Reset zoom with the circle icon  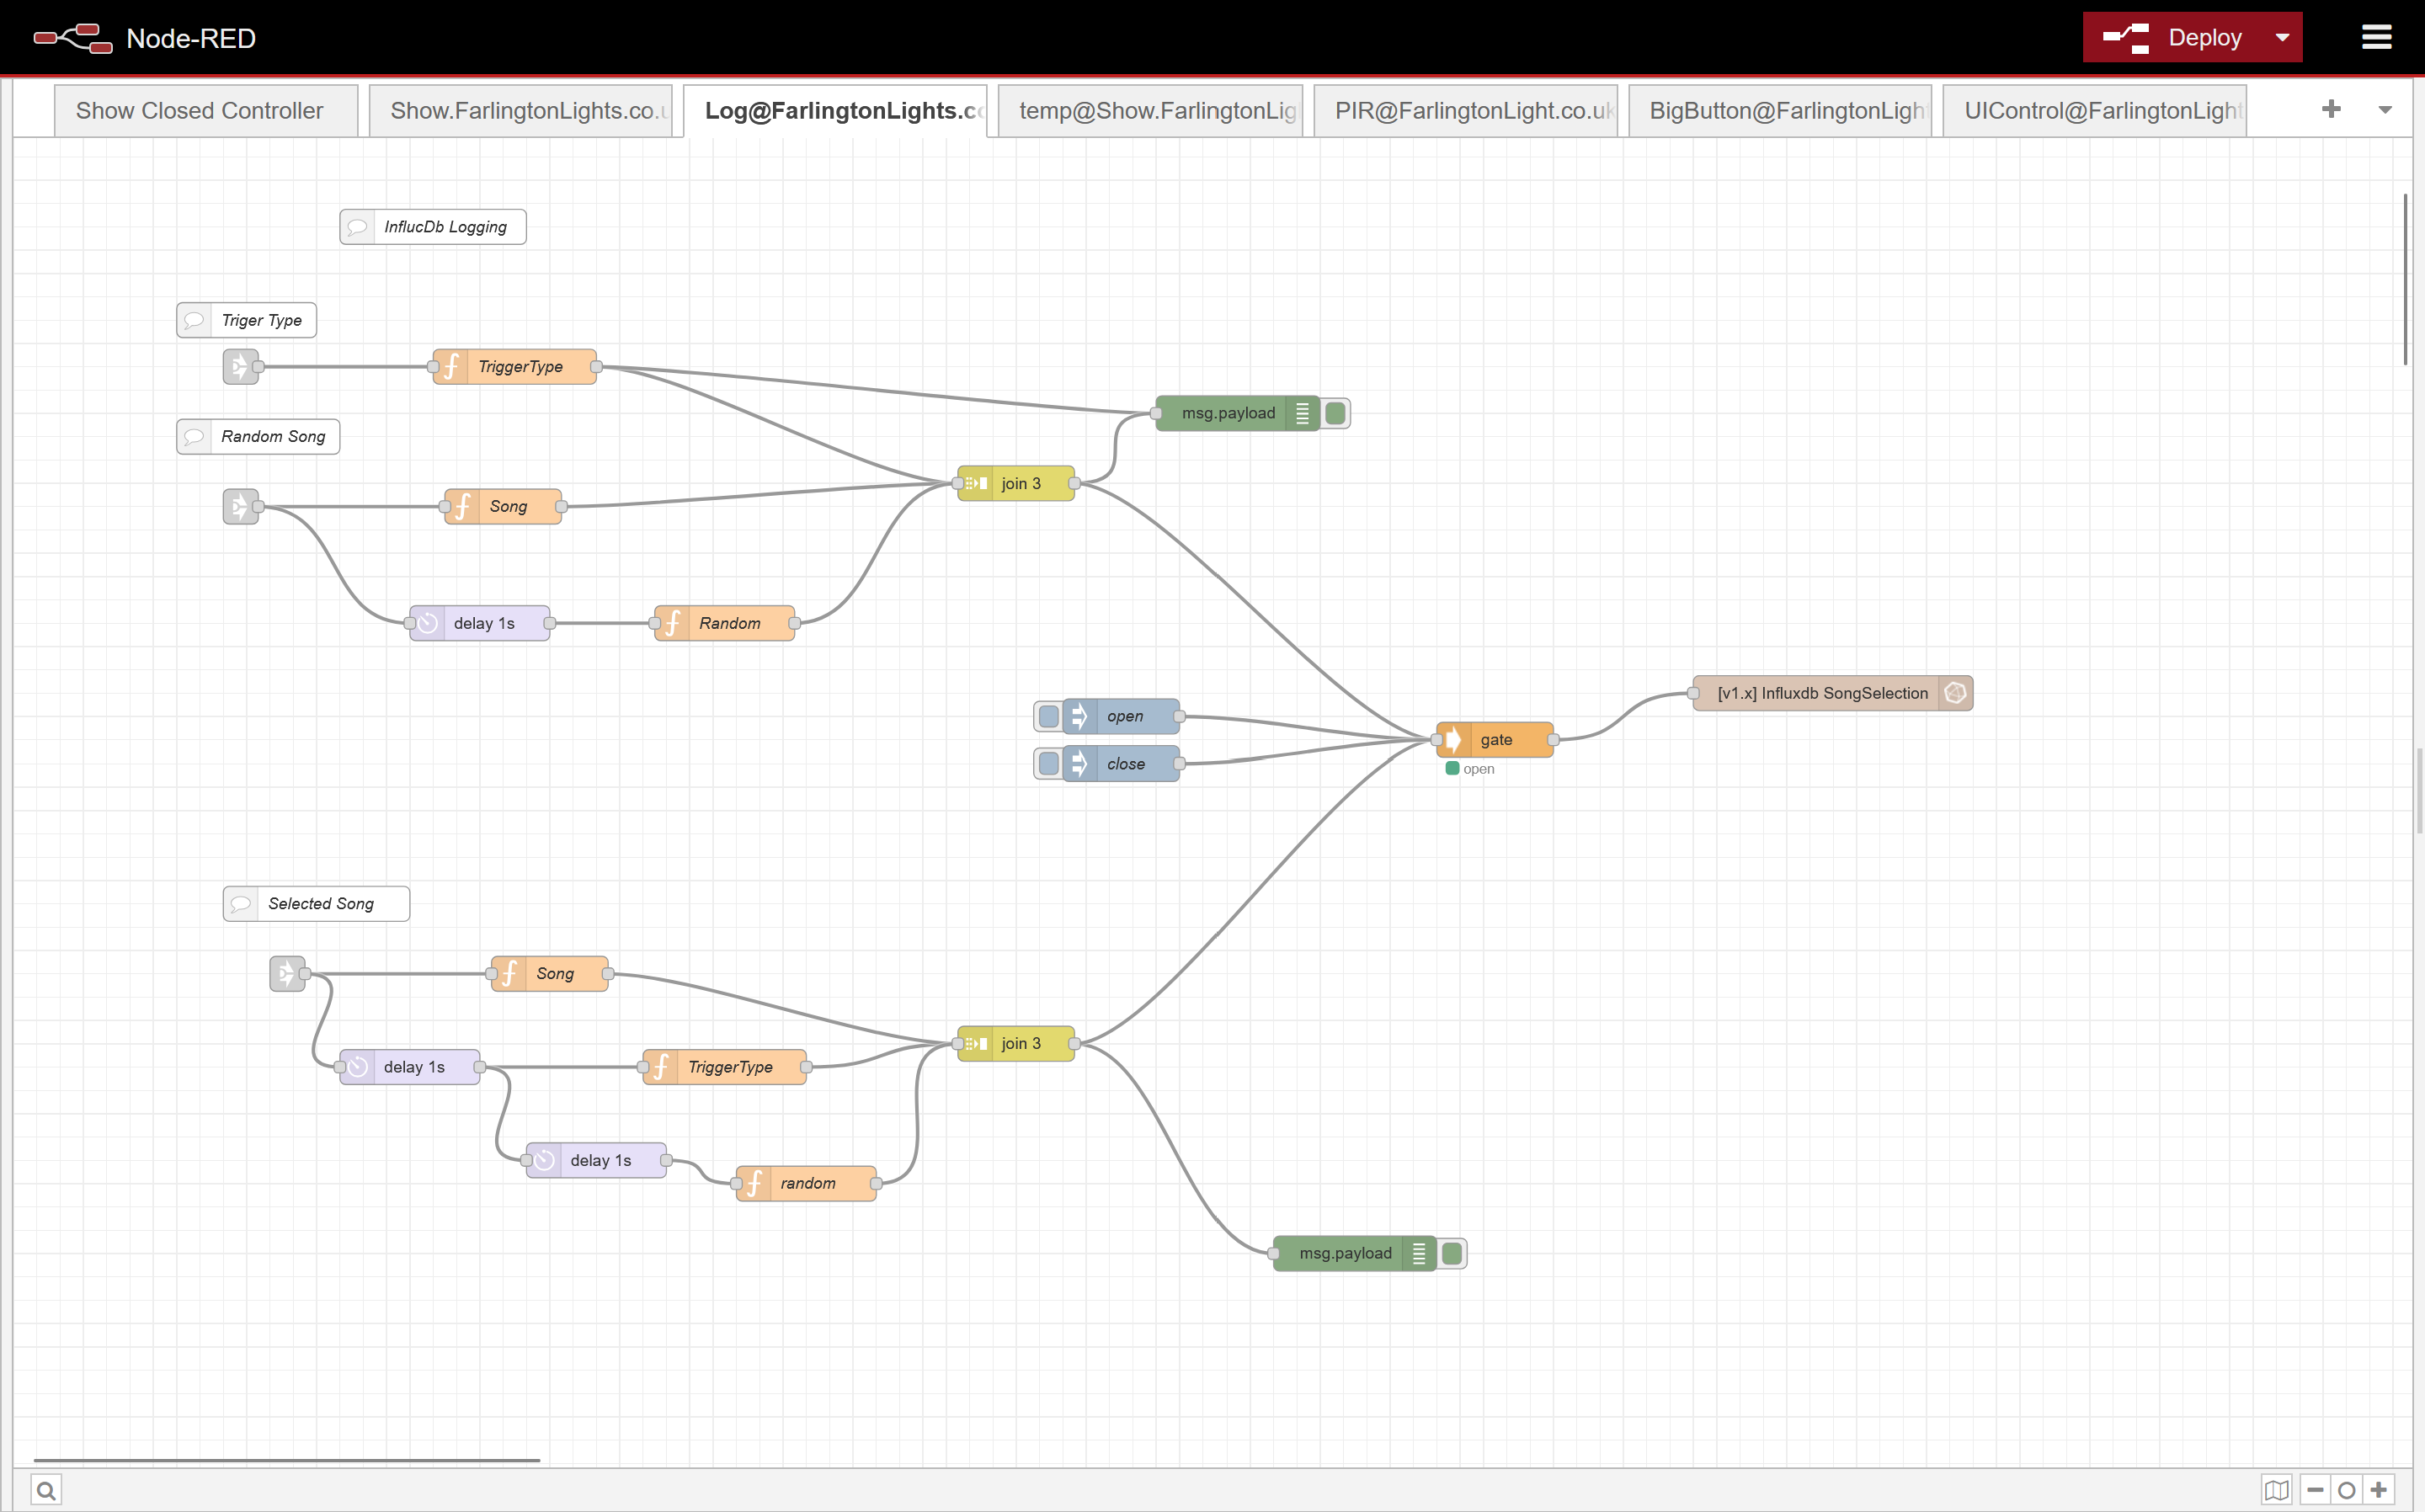2347,1490
